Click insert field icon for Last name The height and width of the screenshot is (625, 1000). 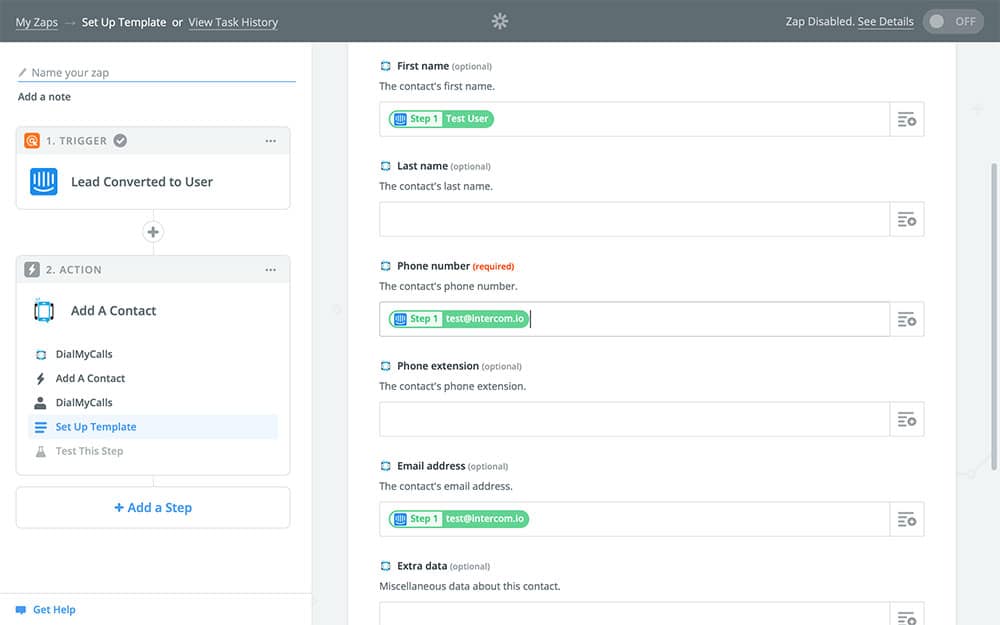906,219
